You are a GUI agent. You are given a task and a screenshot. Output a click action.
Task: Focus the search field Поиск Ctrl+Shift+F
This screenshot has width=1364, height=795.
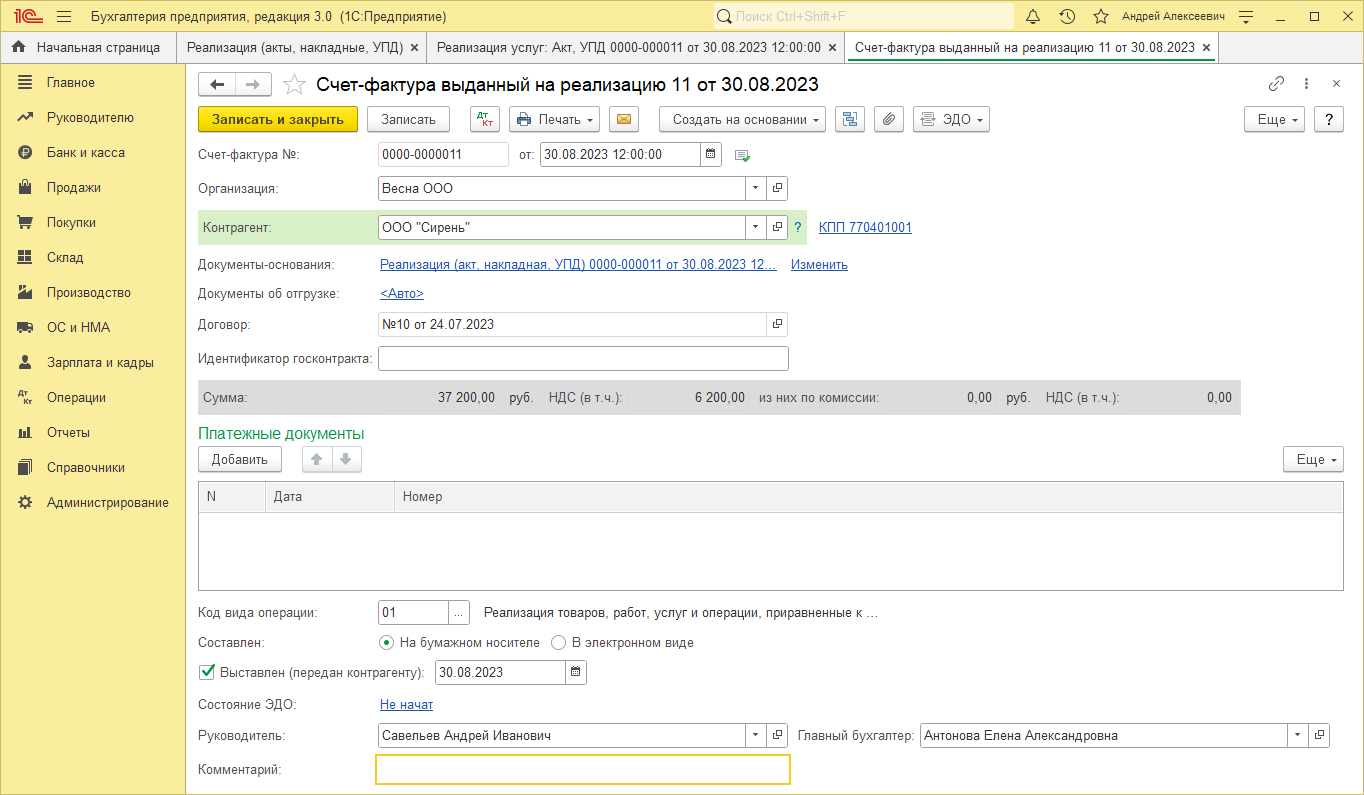863,17
